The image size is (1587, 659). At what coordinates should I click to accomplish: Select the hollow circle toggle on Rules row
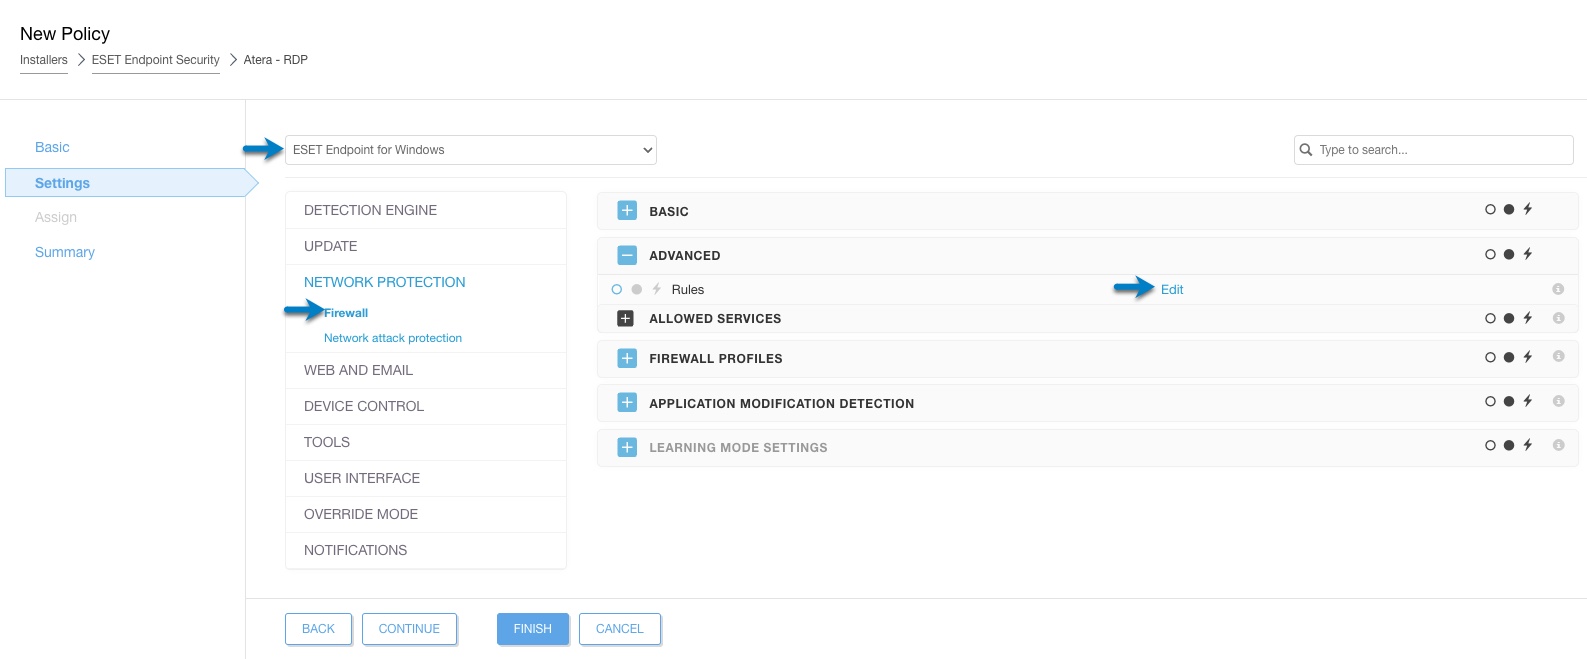tap(617, 289)
